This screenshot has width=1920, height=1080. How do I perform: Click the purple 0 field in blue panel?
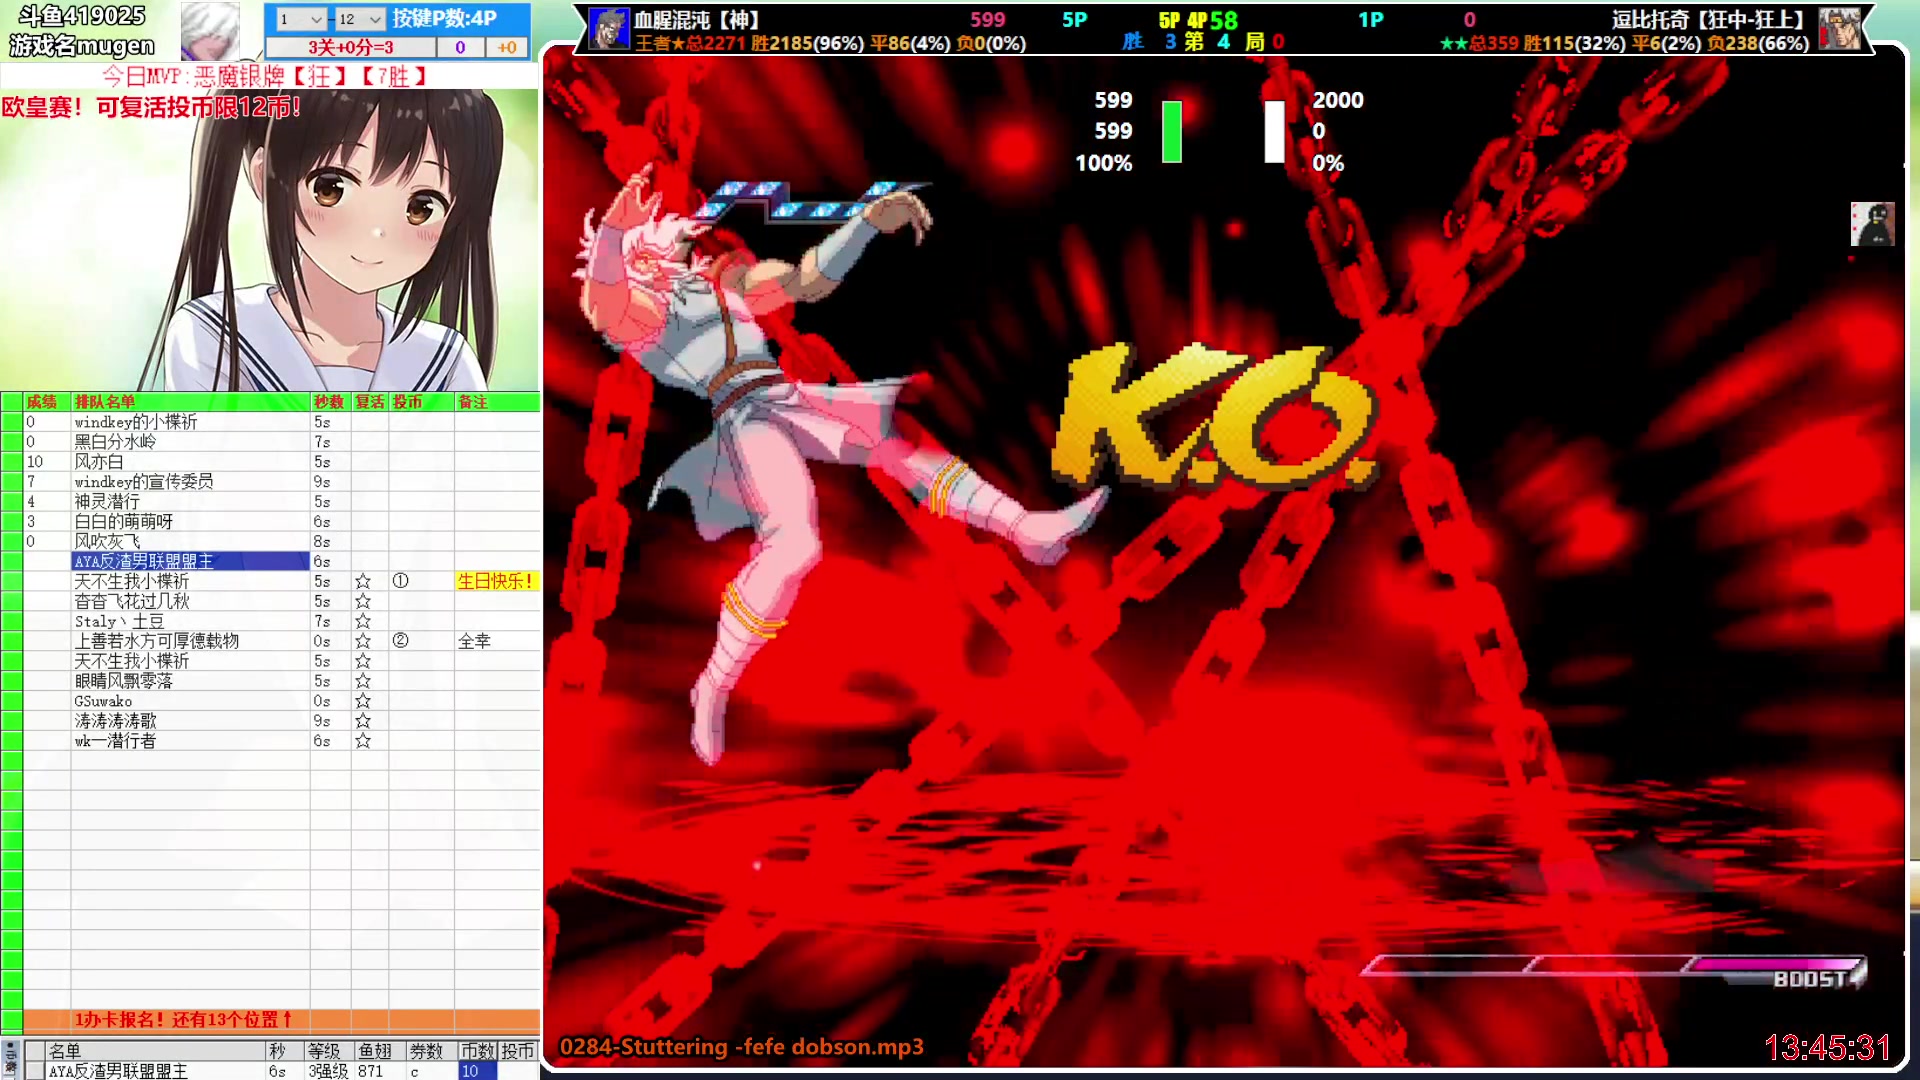[460, 47]
